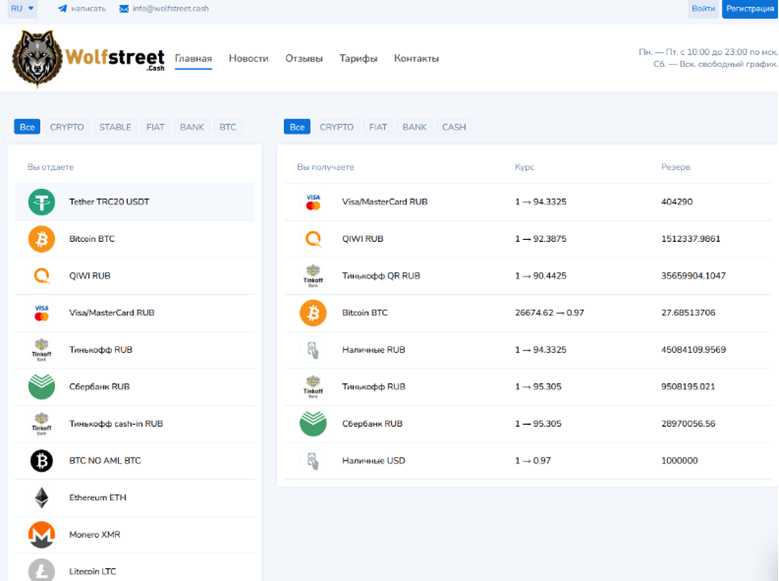
Task: Click the Сбербанк icon in receive list
Action: coord(313,424)
